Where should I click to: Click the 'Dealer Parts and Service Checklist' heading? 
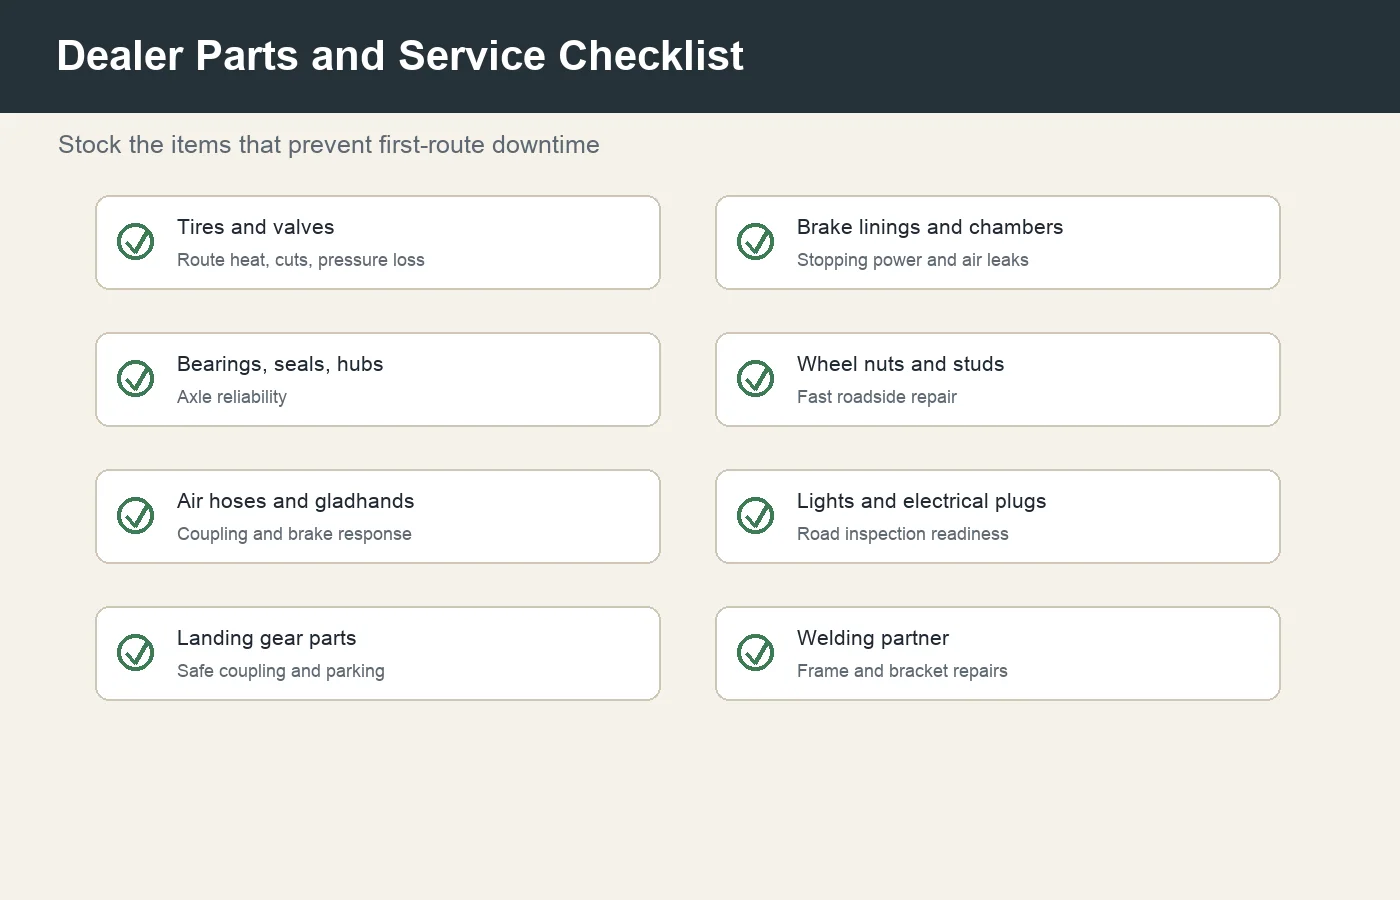coord(400,56)
